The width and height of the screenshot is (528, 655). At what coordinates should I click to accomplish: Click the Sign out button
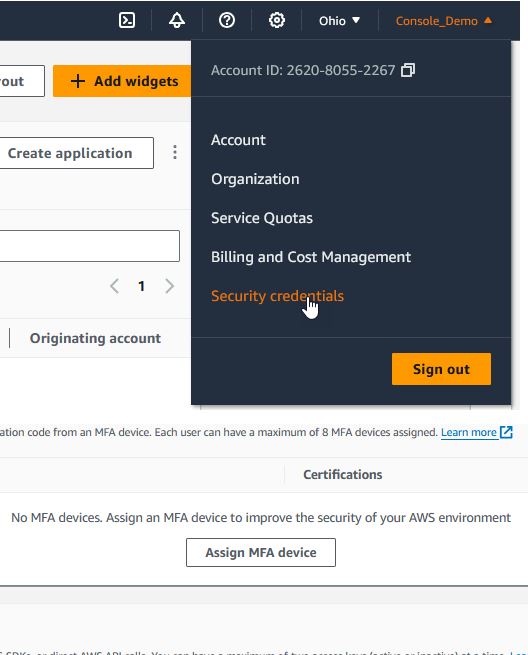pos(441,369)
